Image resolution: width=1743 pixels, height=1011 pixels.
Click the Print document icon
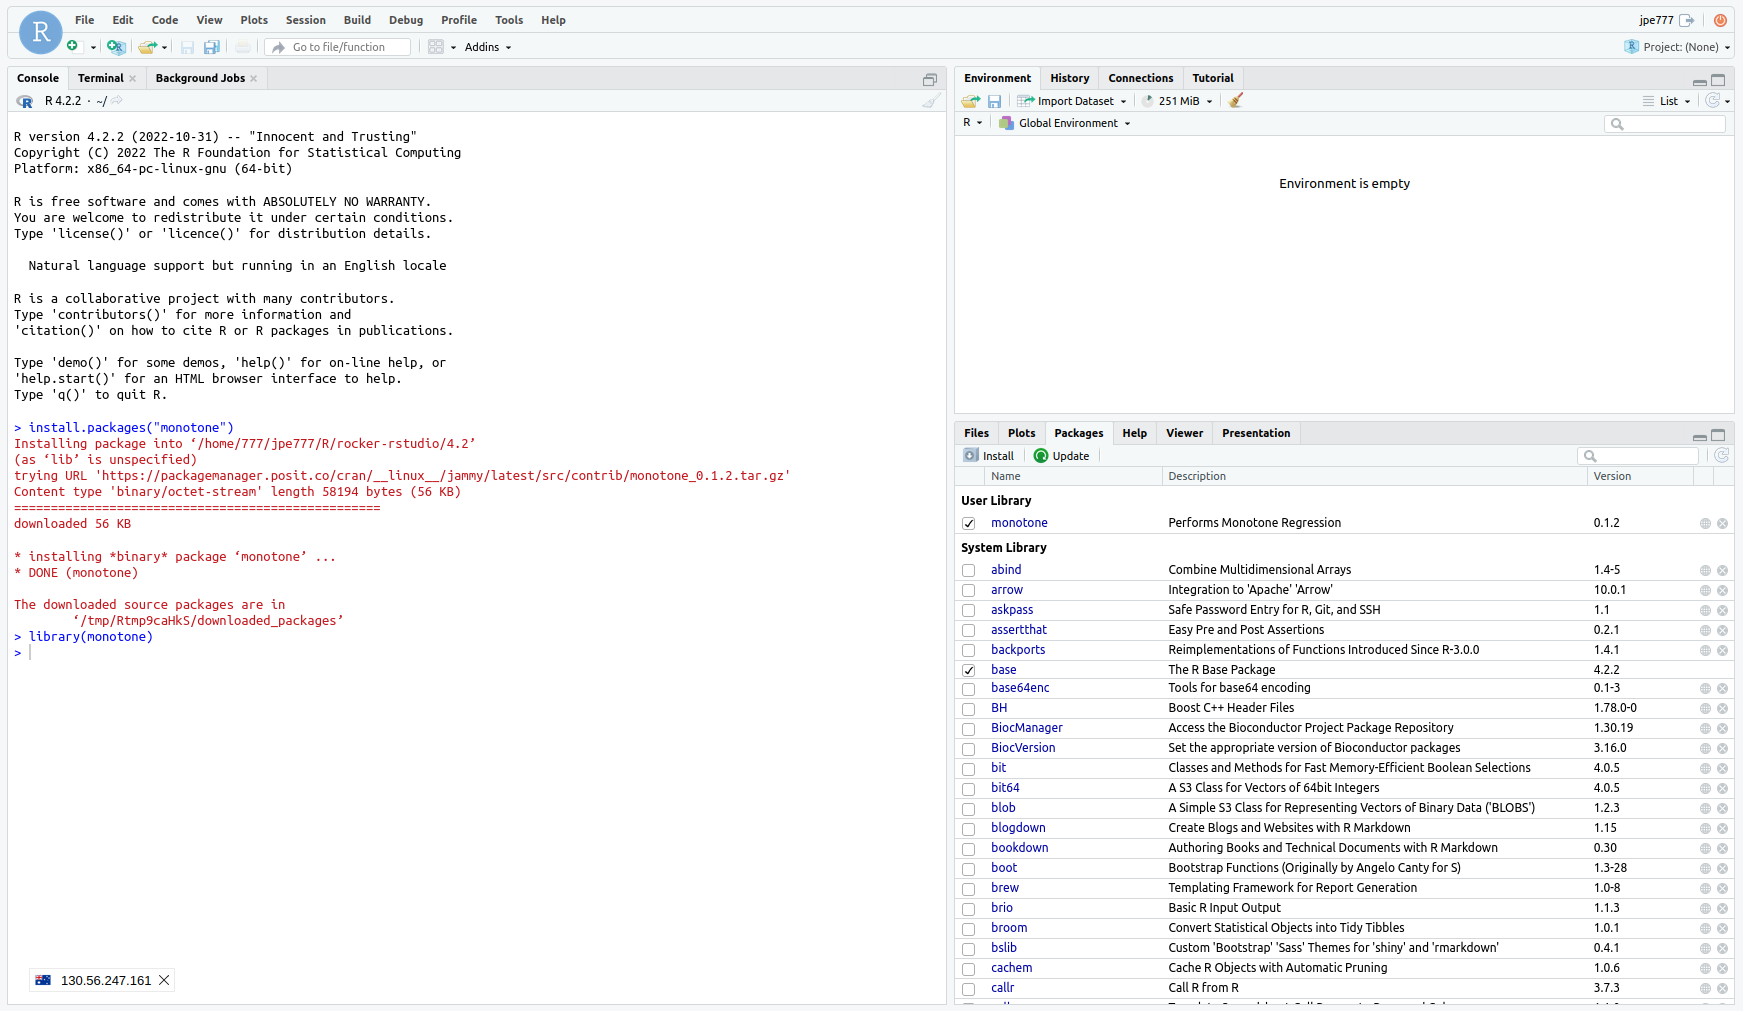click(243, 47)
